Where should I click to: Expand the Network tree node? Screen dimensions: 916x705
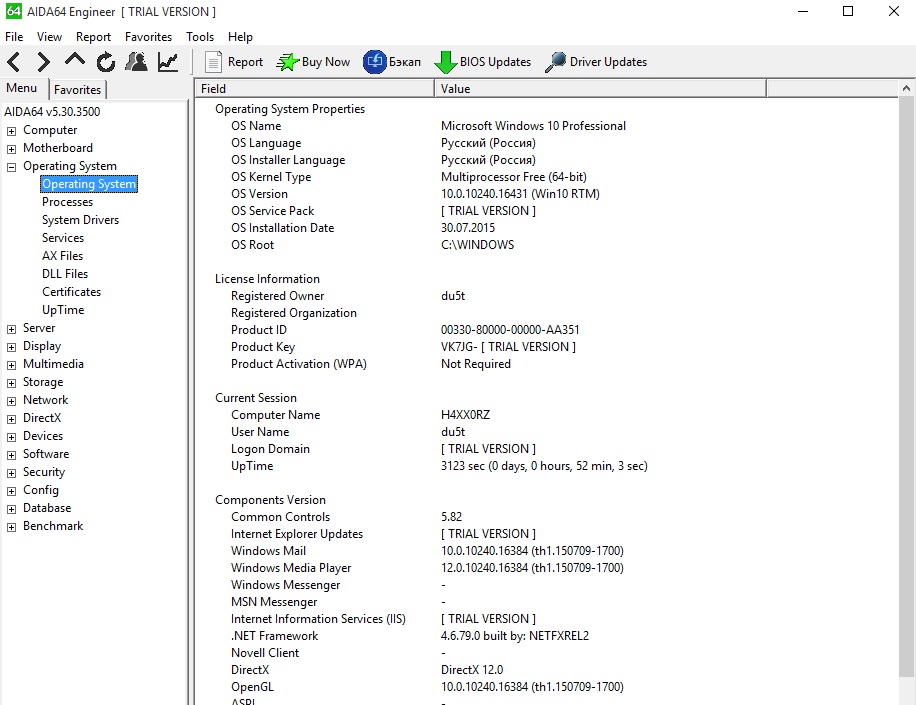click(11, 401)
